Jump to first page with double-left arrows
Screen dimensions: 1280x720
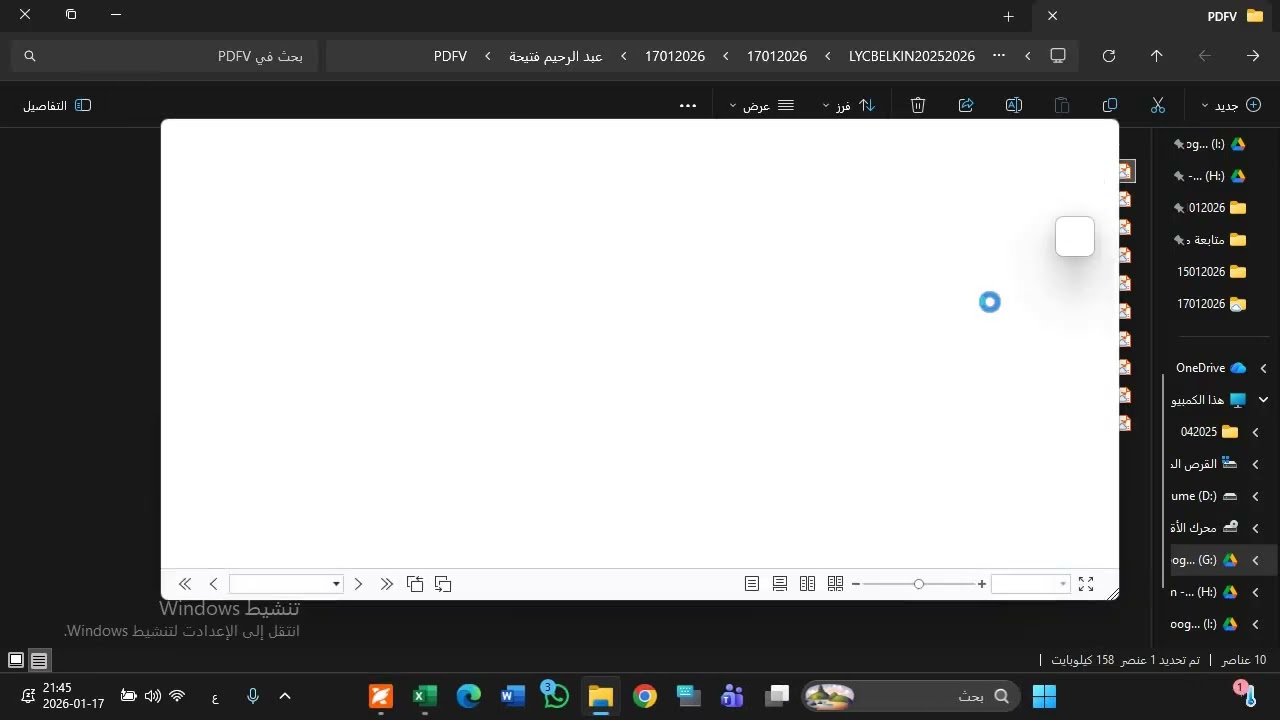click(x=185, y=584)
